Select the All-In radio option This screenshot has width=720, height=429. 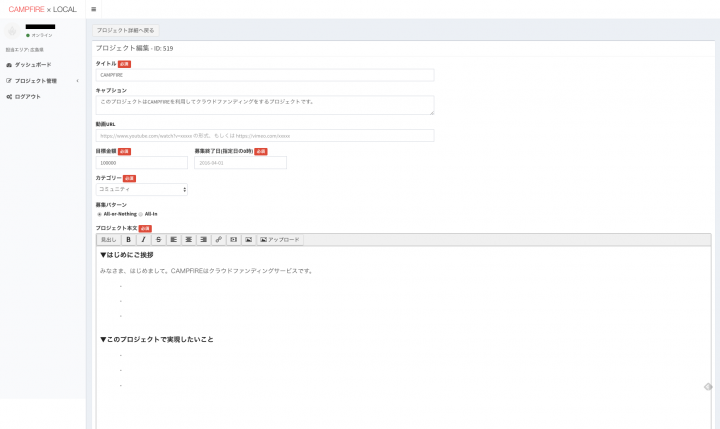[141, 214]
